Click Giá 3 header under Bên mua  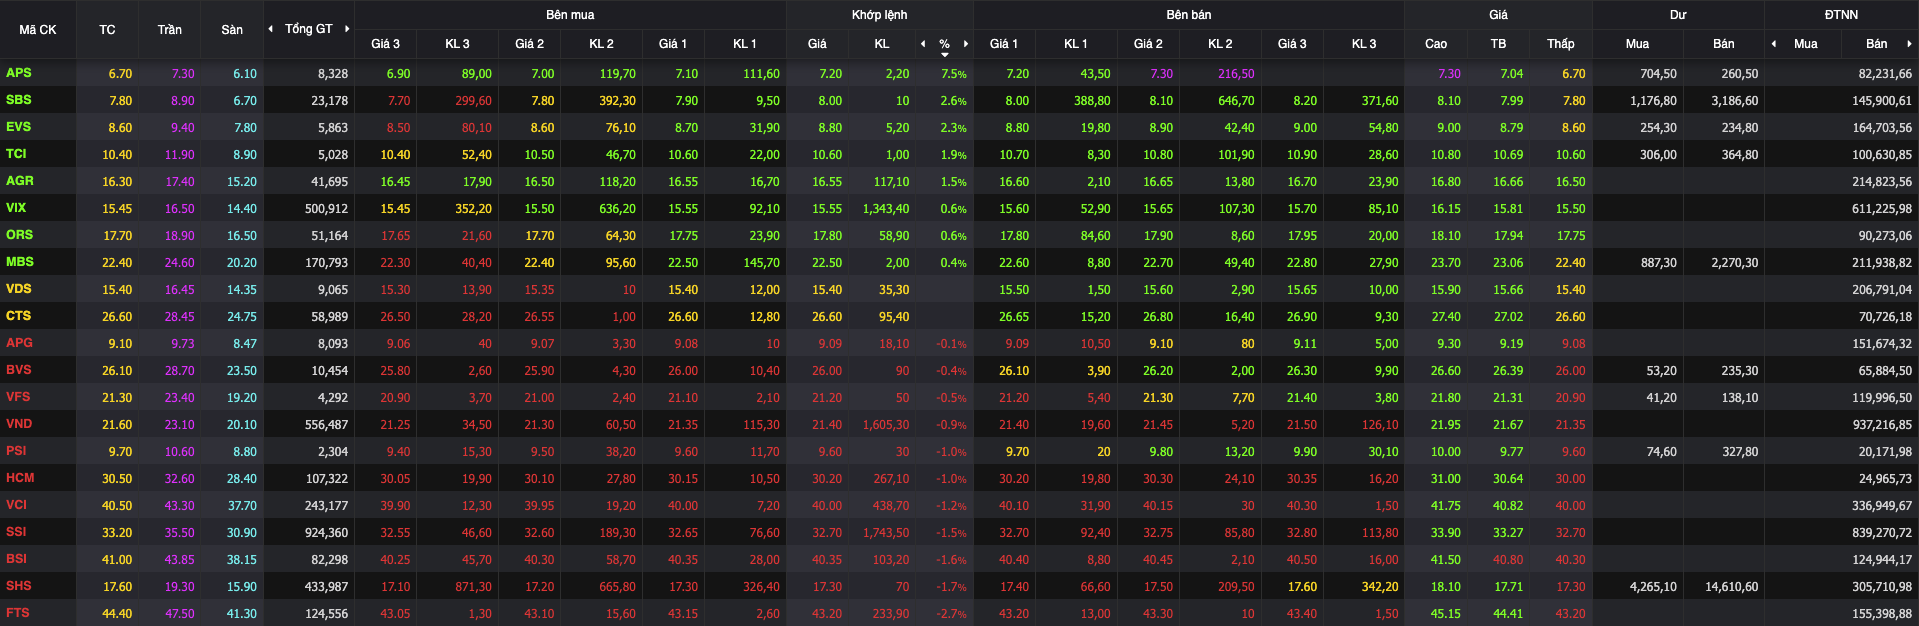coord(385,44)
